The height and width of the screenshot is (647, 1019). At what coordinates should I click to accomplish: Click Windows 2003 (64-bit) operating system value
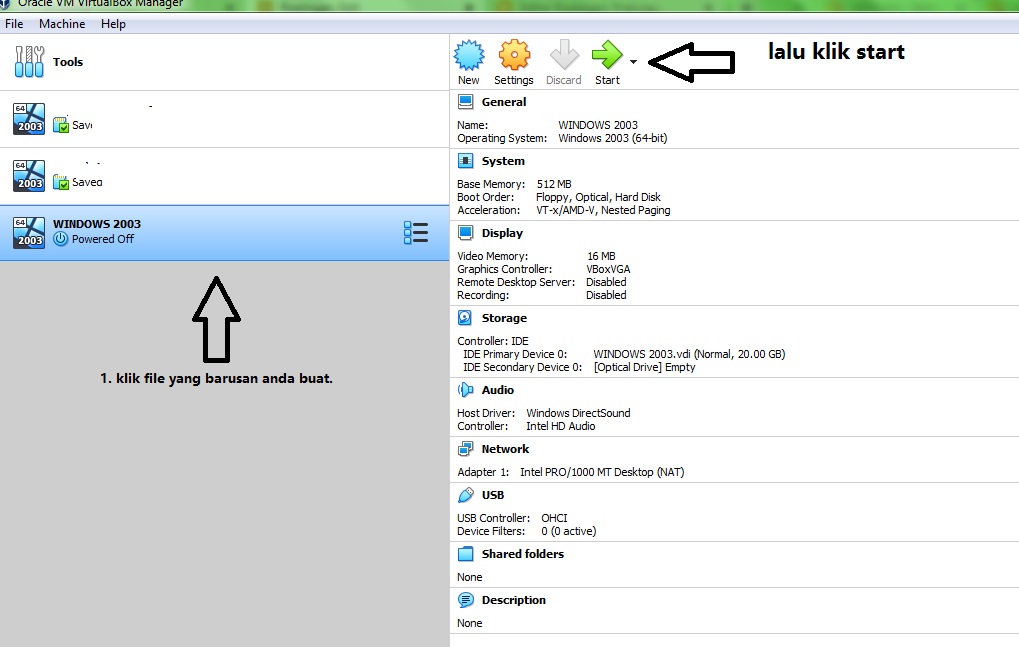pos(613,138)
